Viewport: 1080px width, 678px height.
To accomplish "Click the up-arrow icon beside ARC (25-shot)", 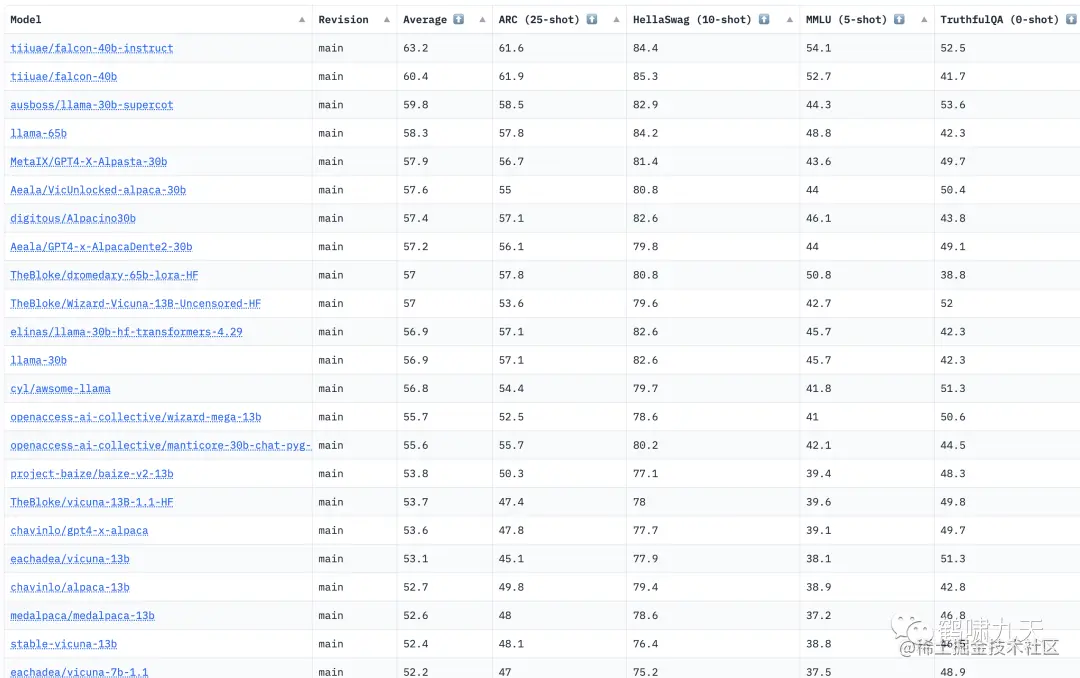I will click(592, 19).
